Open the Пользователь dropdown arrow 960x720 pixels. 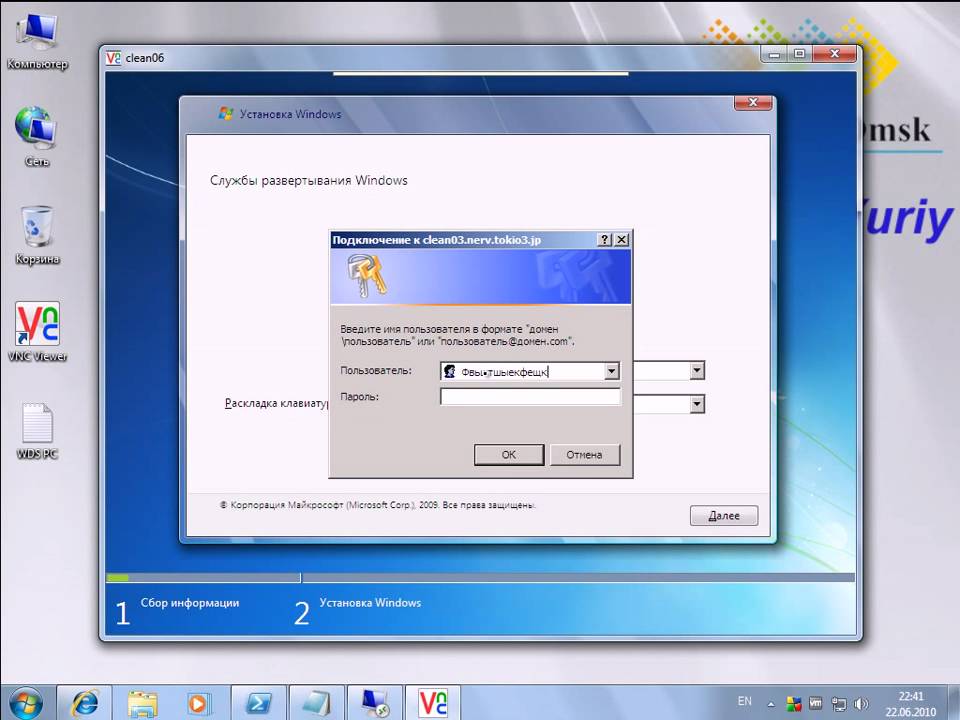(x=611, y=371)
